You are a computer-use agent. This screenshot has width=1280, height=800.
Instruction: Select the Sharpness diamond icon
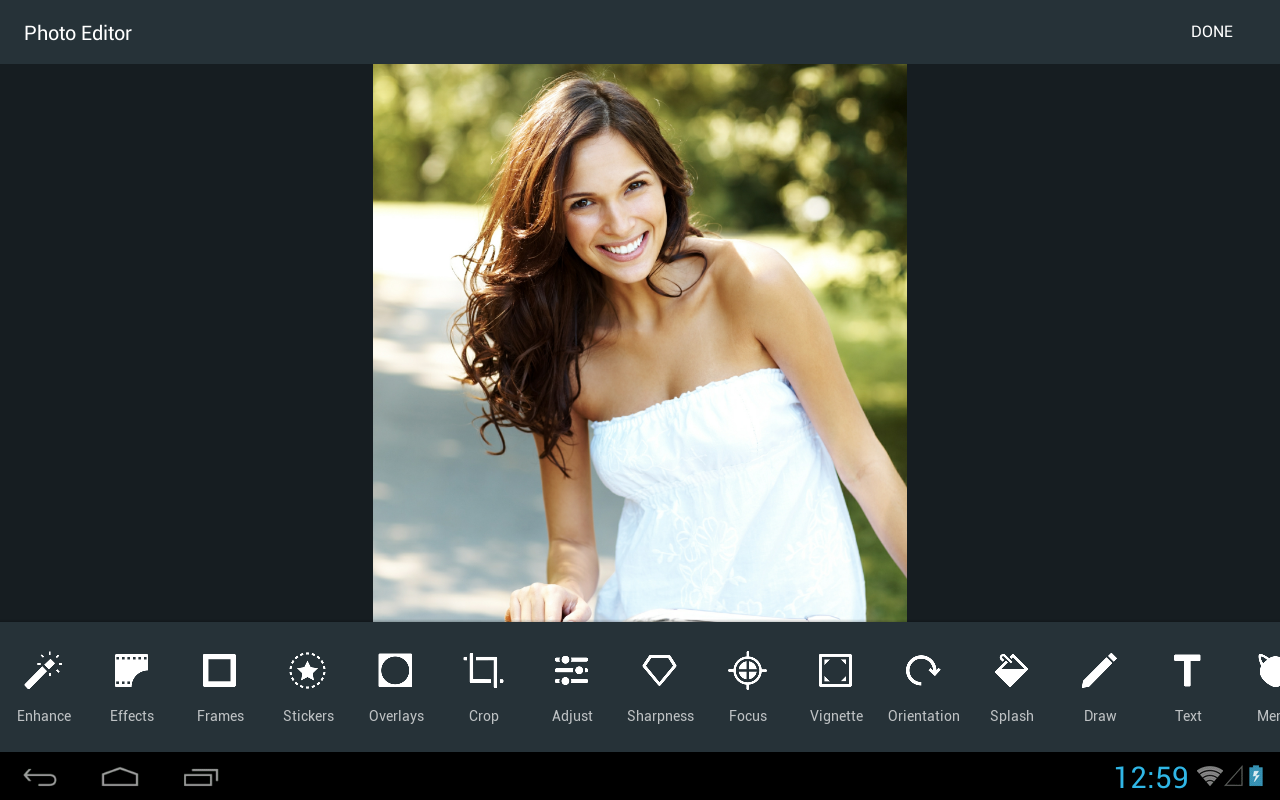tap(660, 686)
